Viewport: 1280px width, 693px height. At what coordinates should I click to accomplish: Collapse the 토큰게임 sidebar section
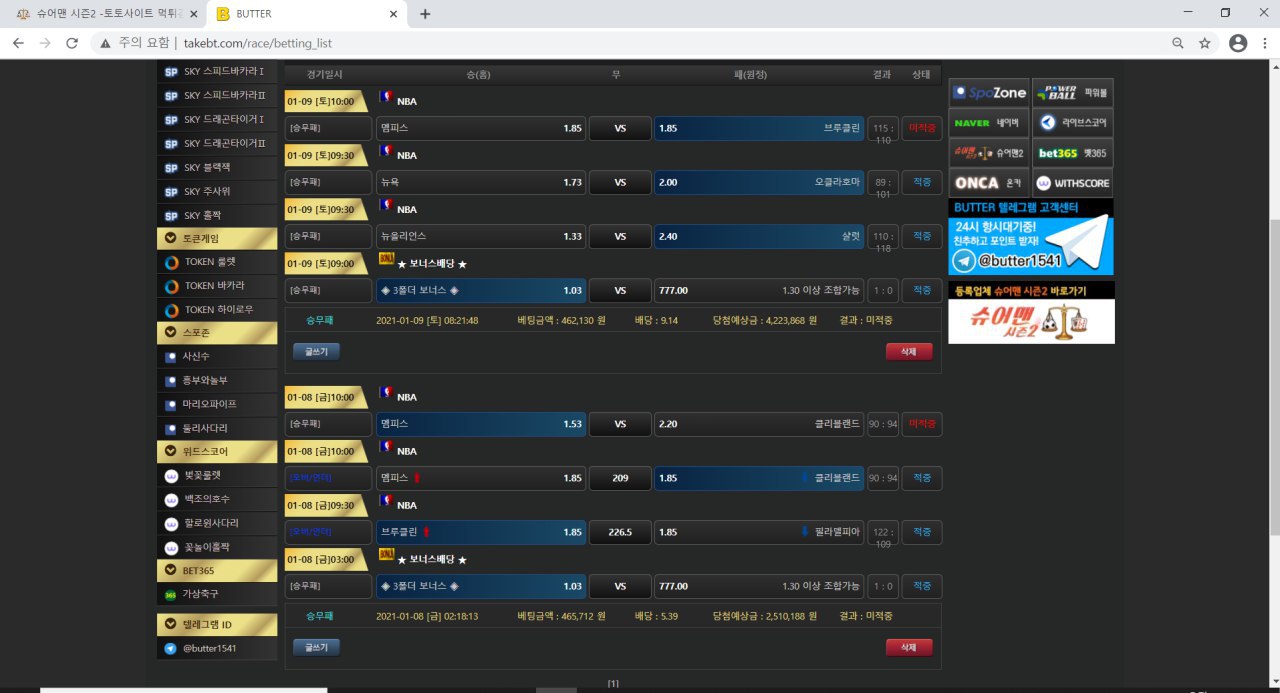pyautogui.click(x=217, y=238)
